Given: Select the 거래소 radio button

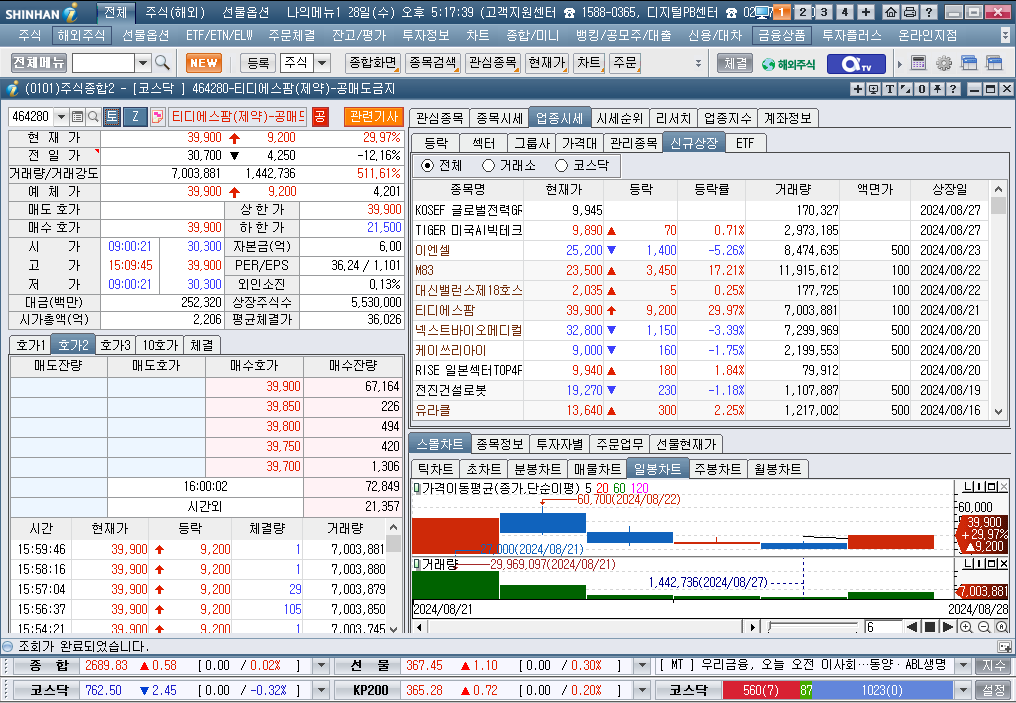Looking at the screenshot, I should (x=489, y=165).
